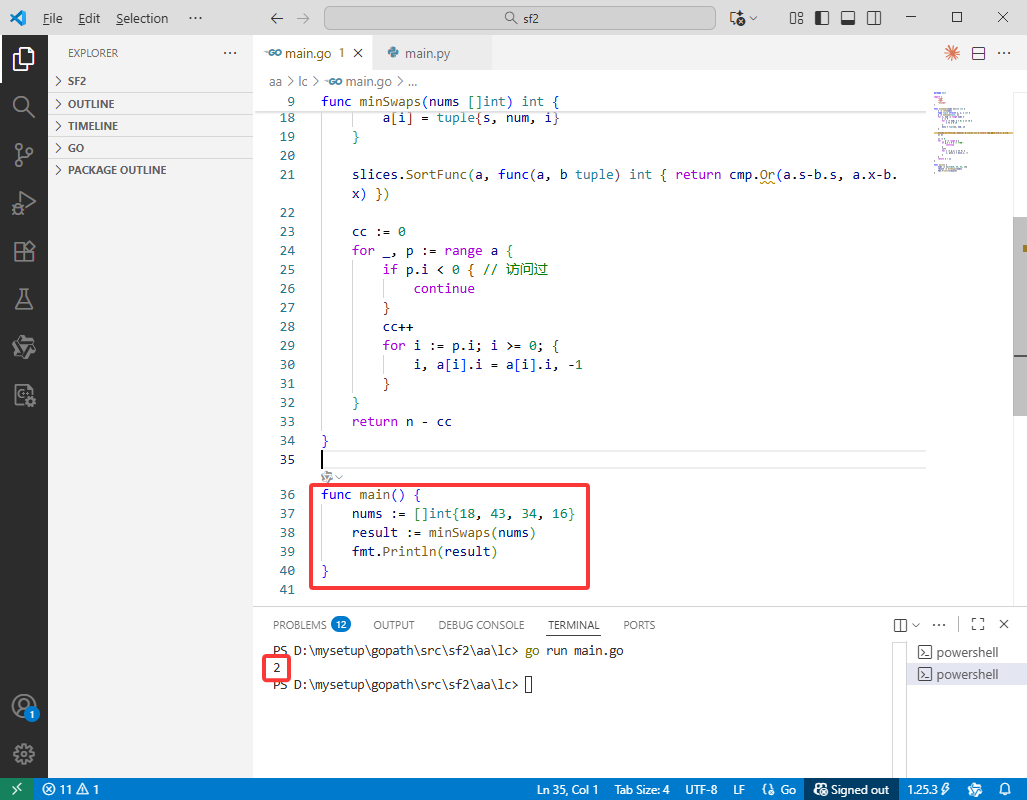Expand the SF2 folder section
1027x800 pixels.
[151, 81]
